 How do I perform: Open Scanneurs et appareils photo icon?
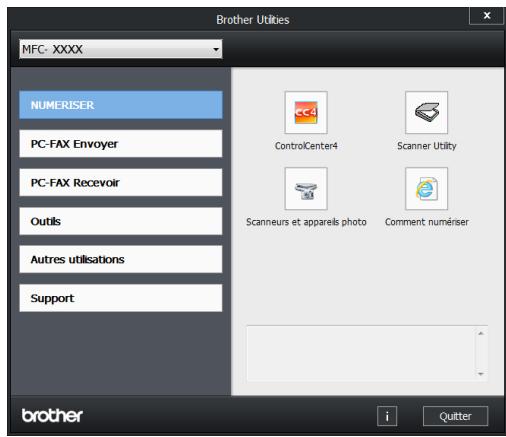[x=306, y=189]
